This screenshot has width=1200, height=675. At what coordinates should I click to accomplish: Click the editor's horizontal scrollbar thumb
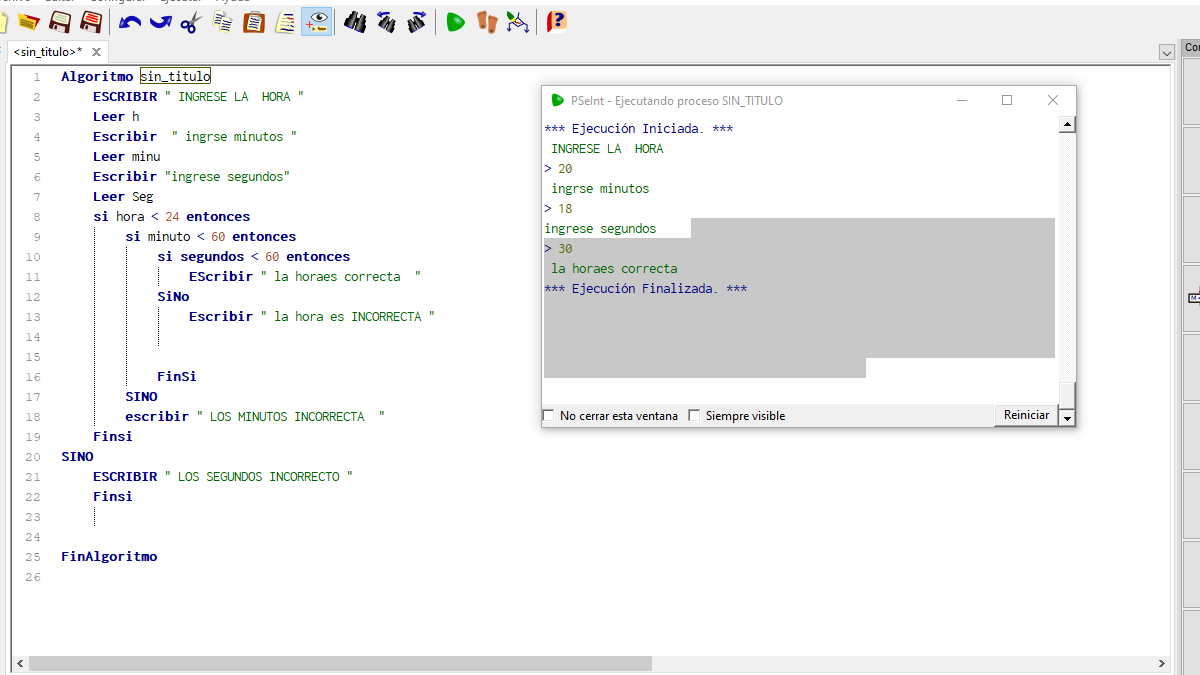tap(340, 664)
